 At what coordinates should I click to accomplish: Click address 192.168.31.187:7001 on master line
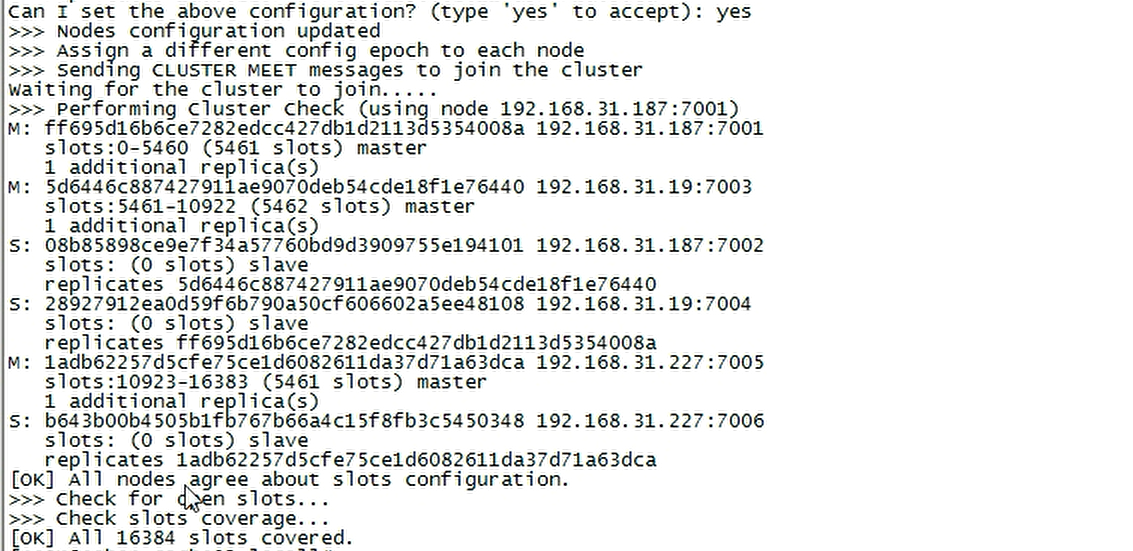click(650, 129)
